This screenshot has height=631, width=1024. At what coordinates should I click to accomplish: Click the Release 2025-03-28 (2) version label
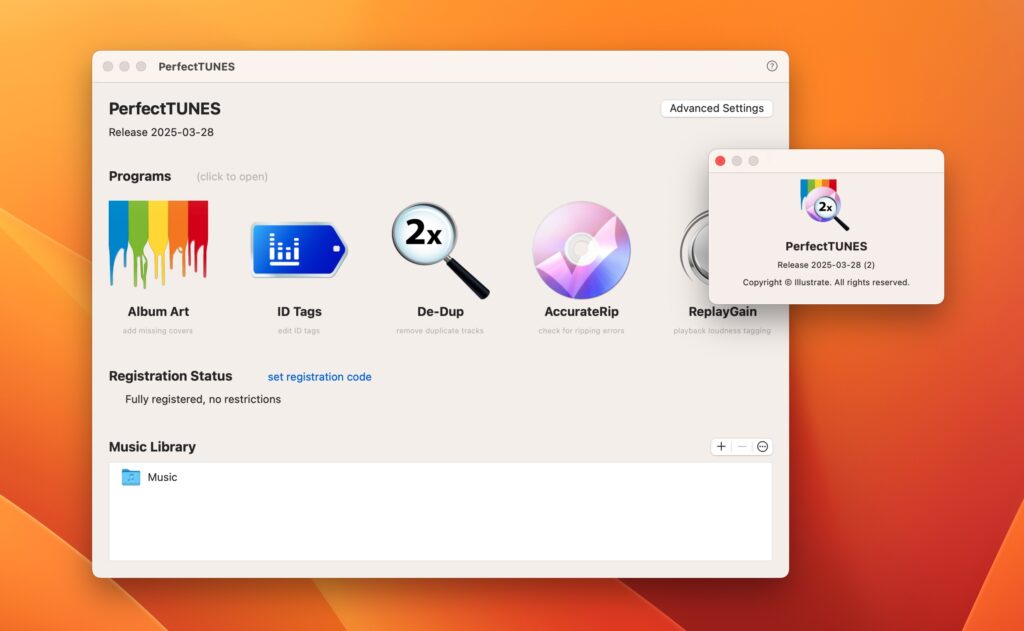click(826, 265)
